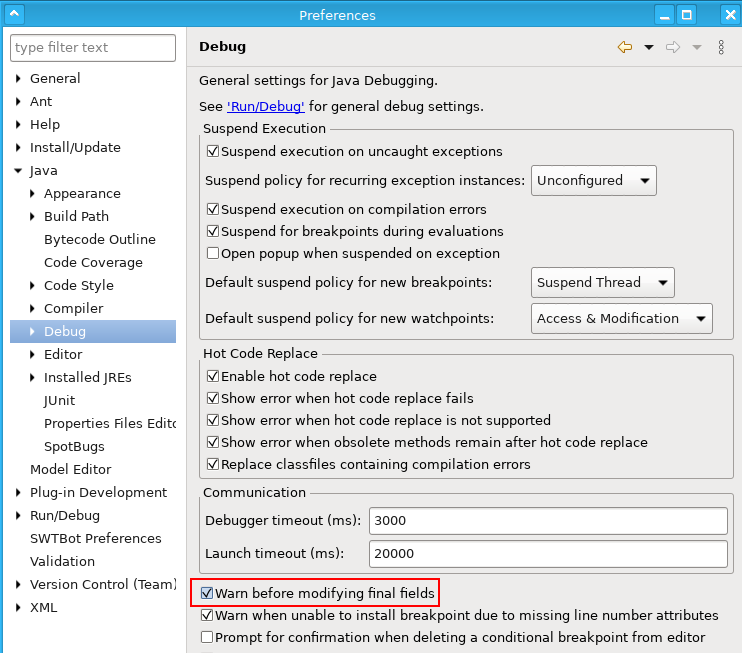Click the Forward navigation arrow icon

tap(672, 47)
